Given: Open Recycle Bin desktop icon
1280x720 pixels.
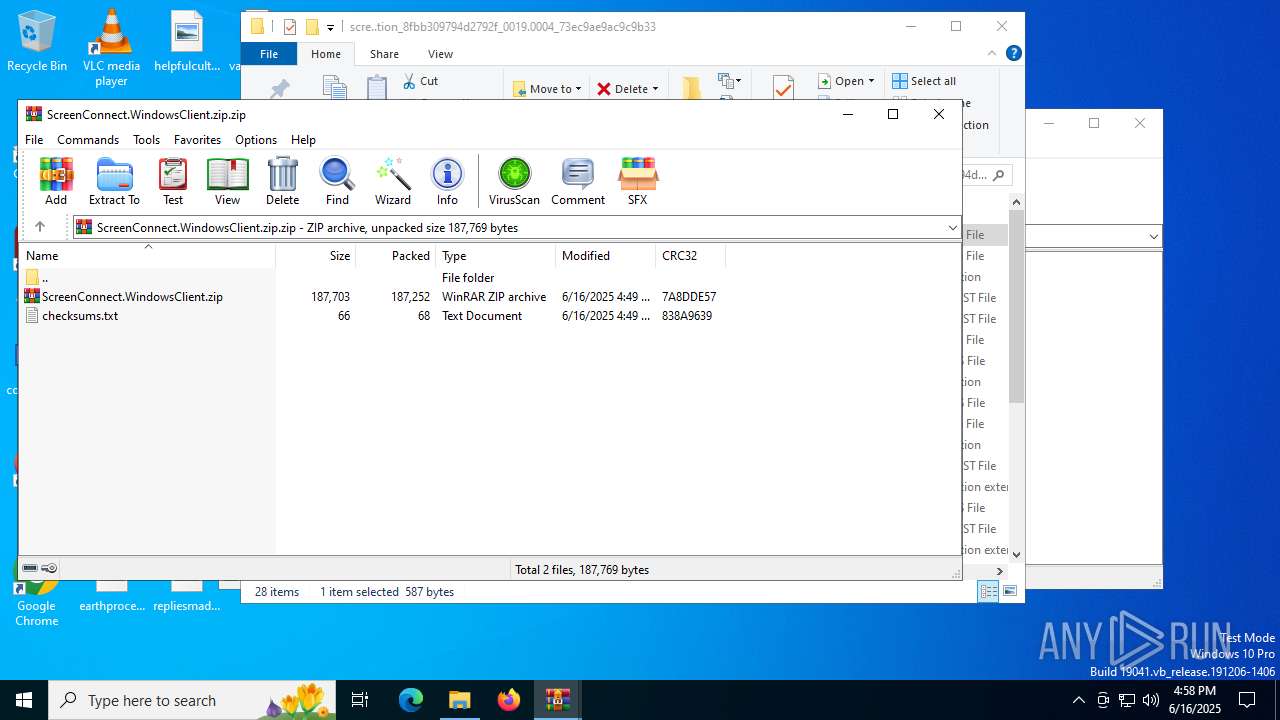Looking at the screenshot, I should pyautogui.click(x=37, y=42).
